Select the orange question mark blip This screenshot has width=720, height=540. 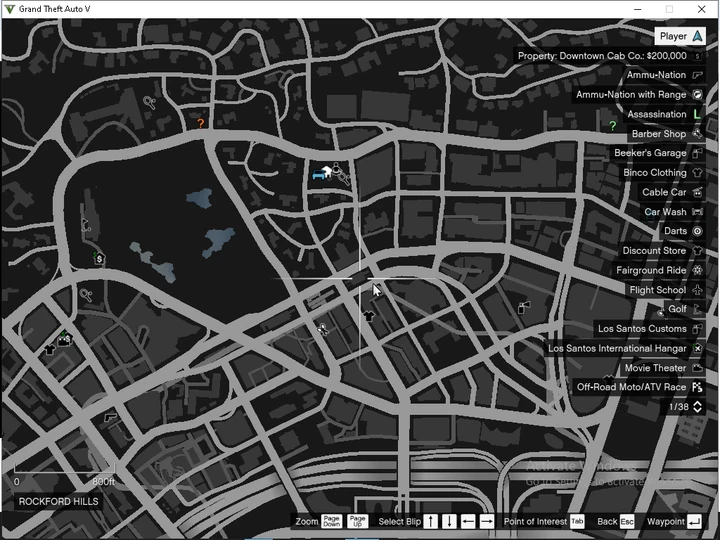click(200, 123)
